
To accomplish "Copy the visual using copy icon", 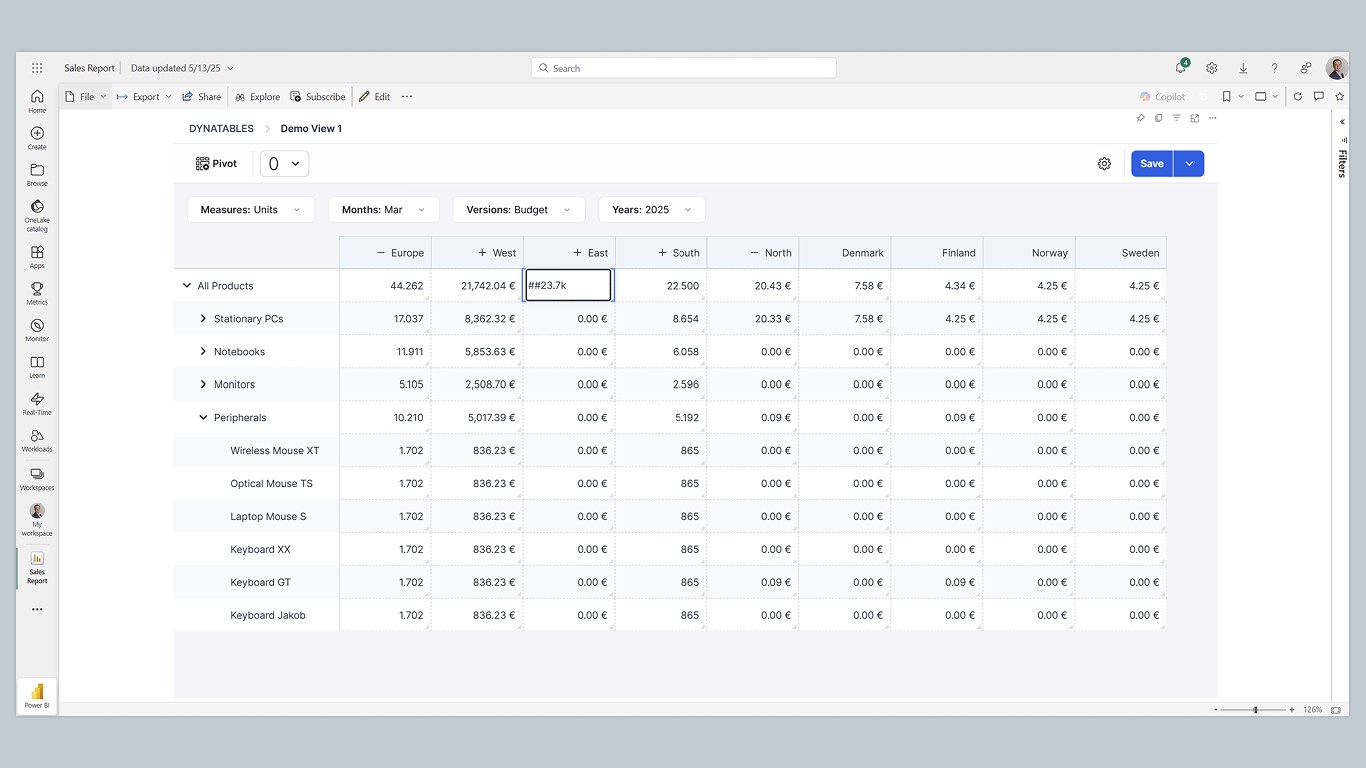I will point(1159,118).
